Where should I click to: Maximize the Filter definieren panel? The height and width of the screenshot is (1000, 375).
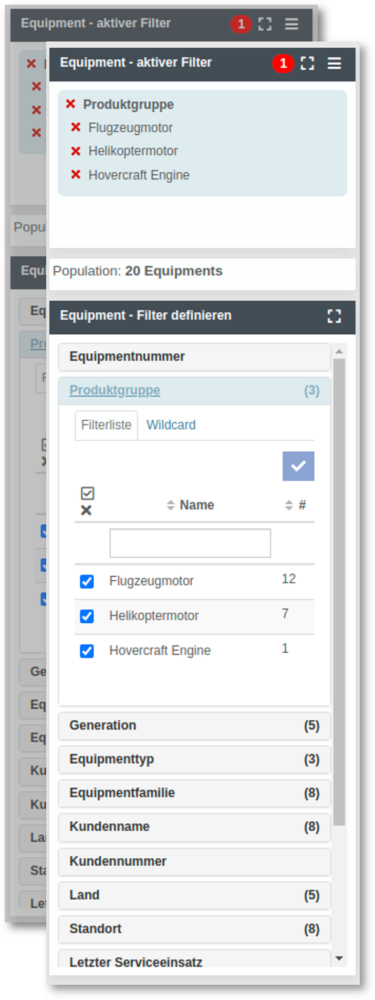(334, 316)
